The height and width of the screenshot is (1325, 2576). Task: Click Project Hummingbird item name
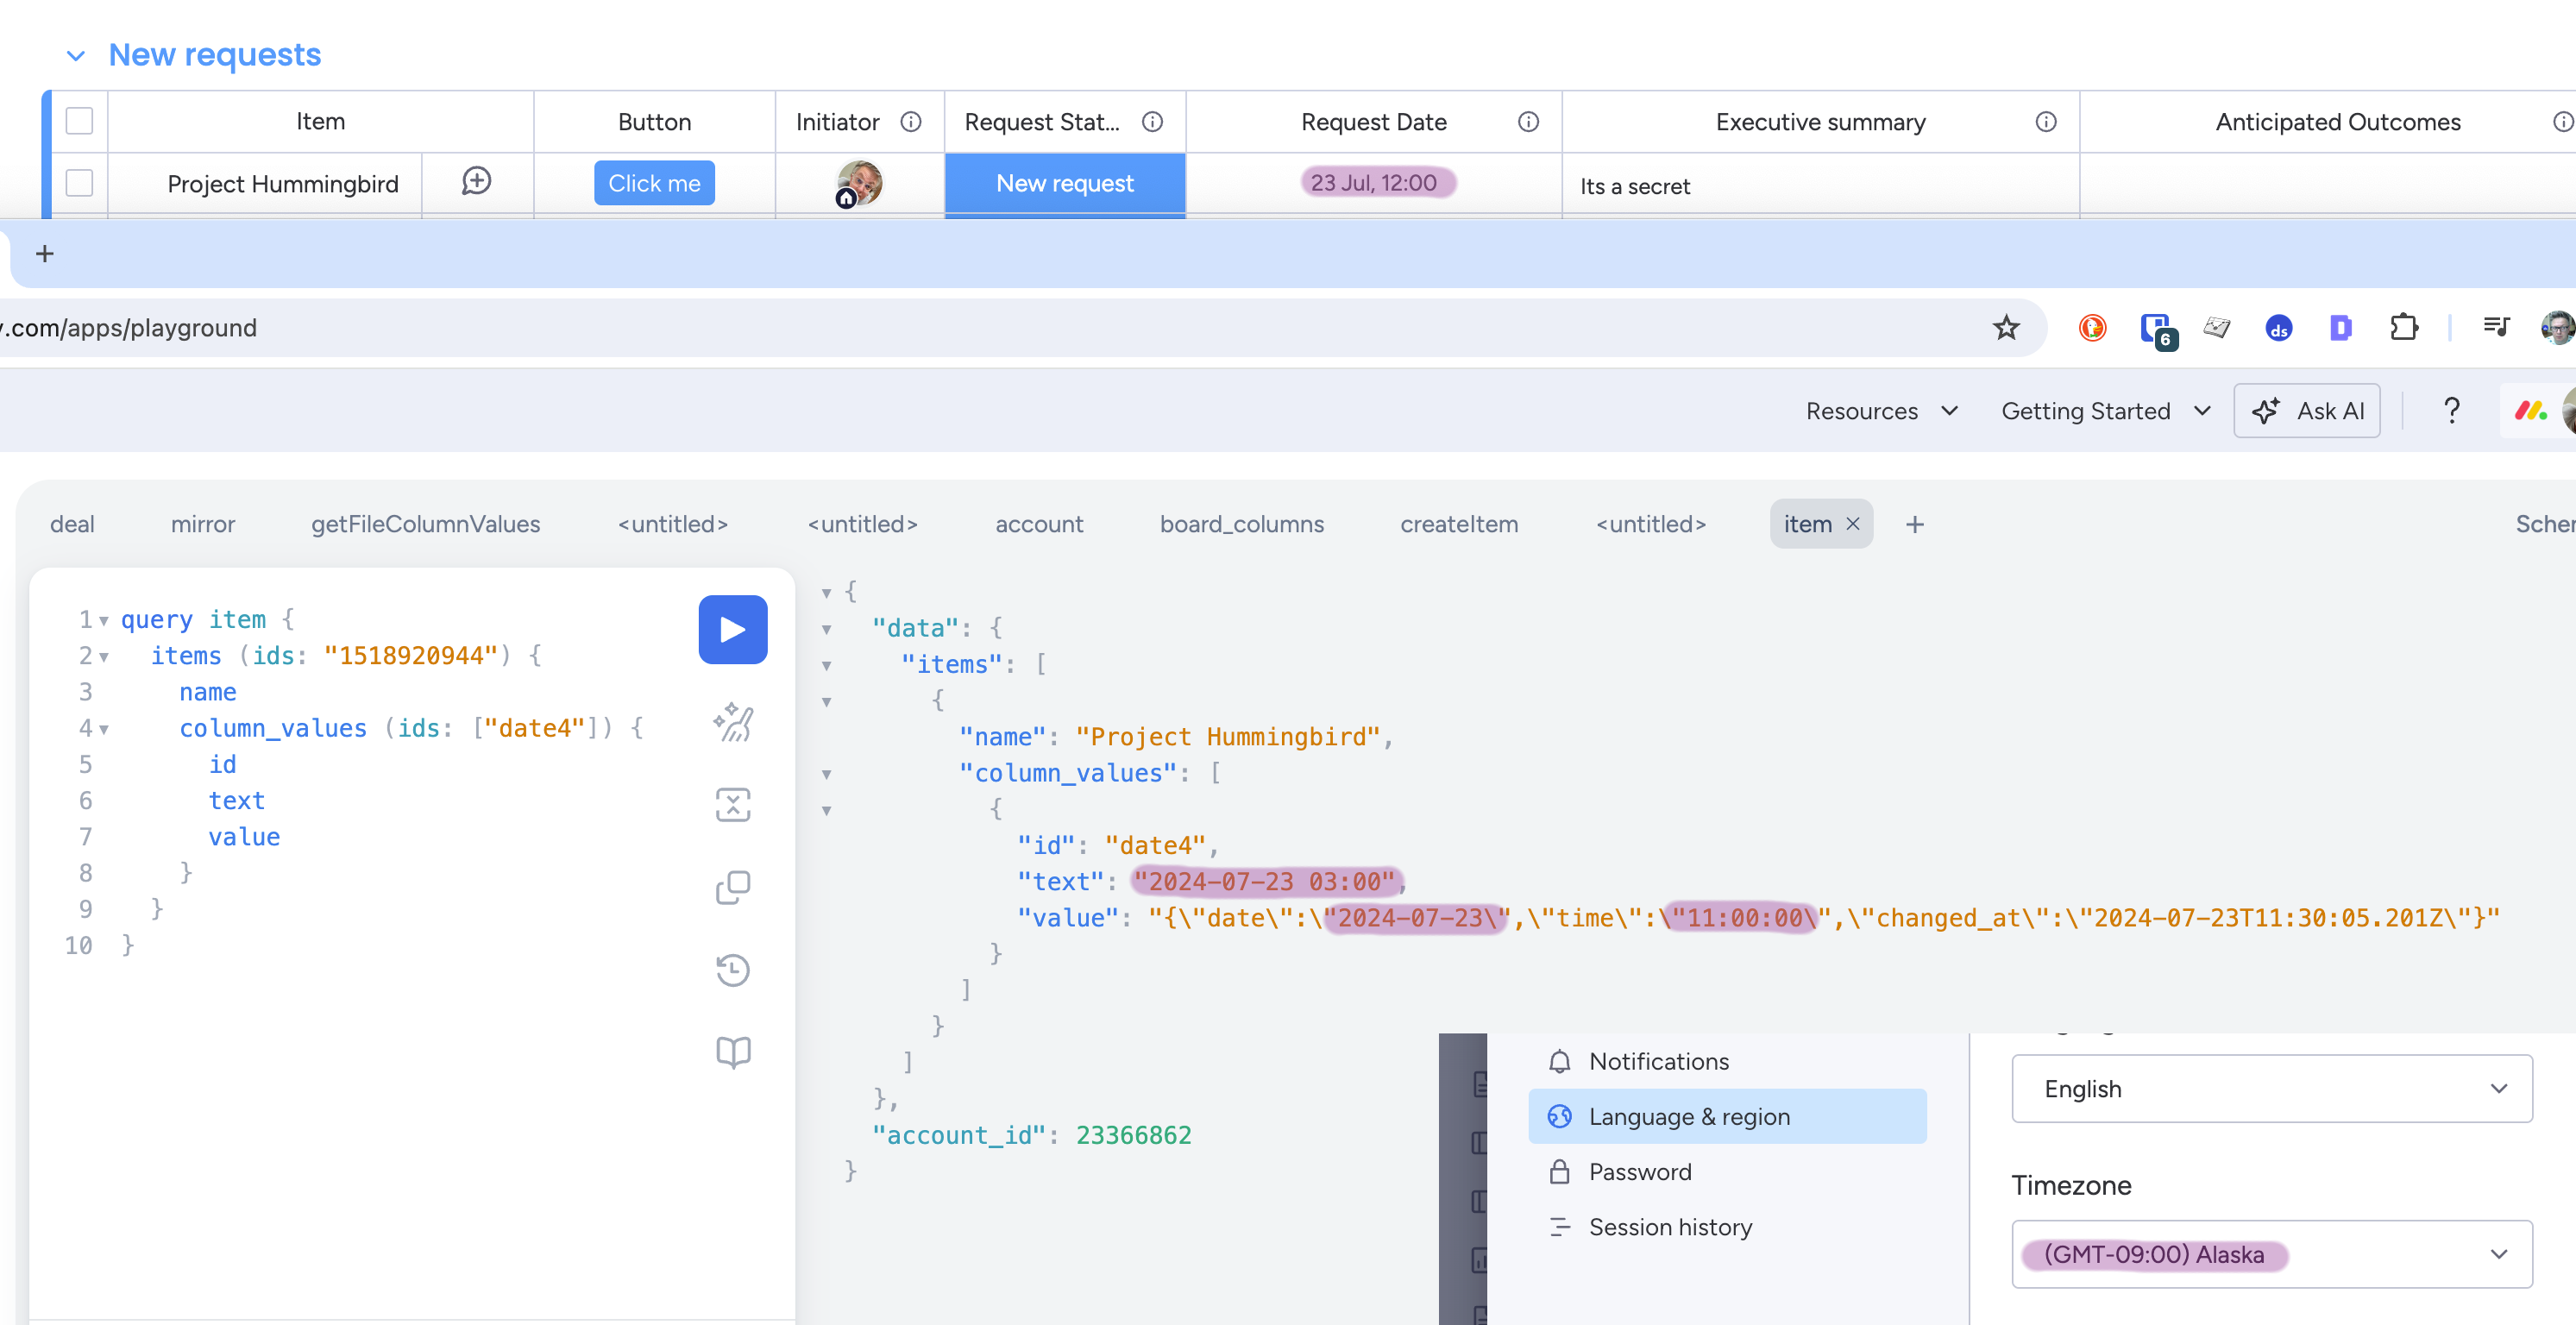[283, 184]
